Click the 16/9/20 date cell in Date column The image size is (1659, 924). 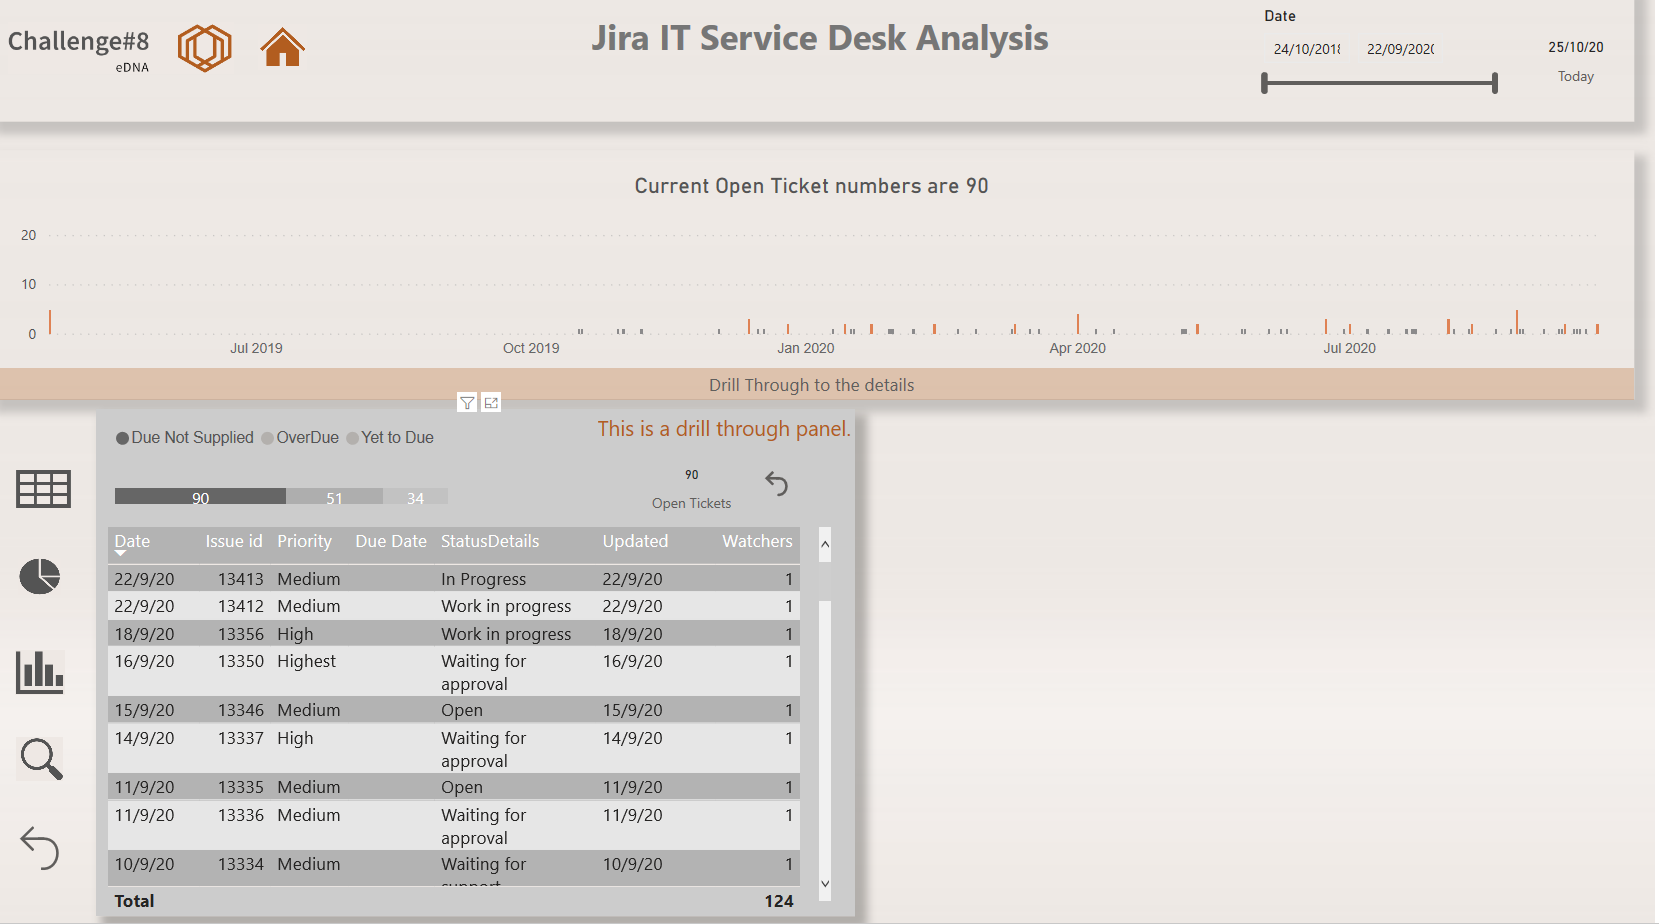144,661
